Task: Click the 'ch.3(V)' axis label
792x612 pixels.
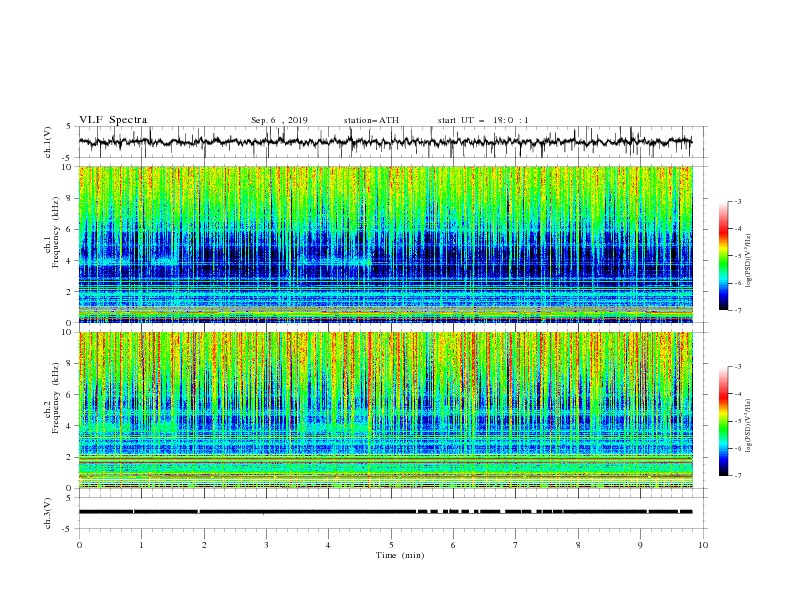Action: point(48,513)
